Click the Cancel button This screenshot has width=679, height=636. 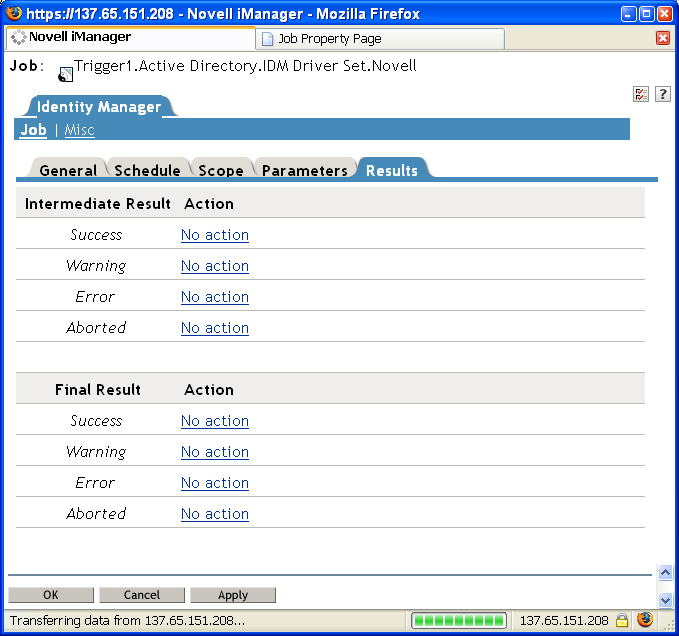coord(142,595)
